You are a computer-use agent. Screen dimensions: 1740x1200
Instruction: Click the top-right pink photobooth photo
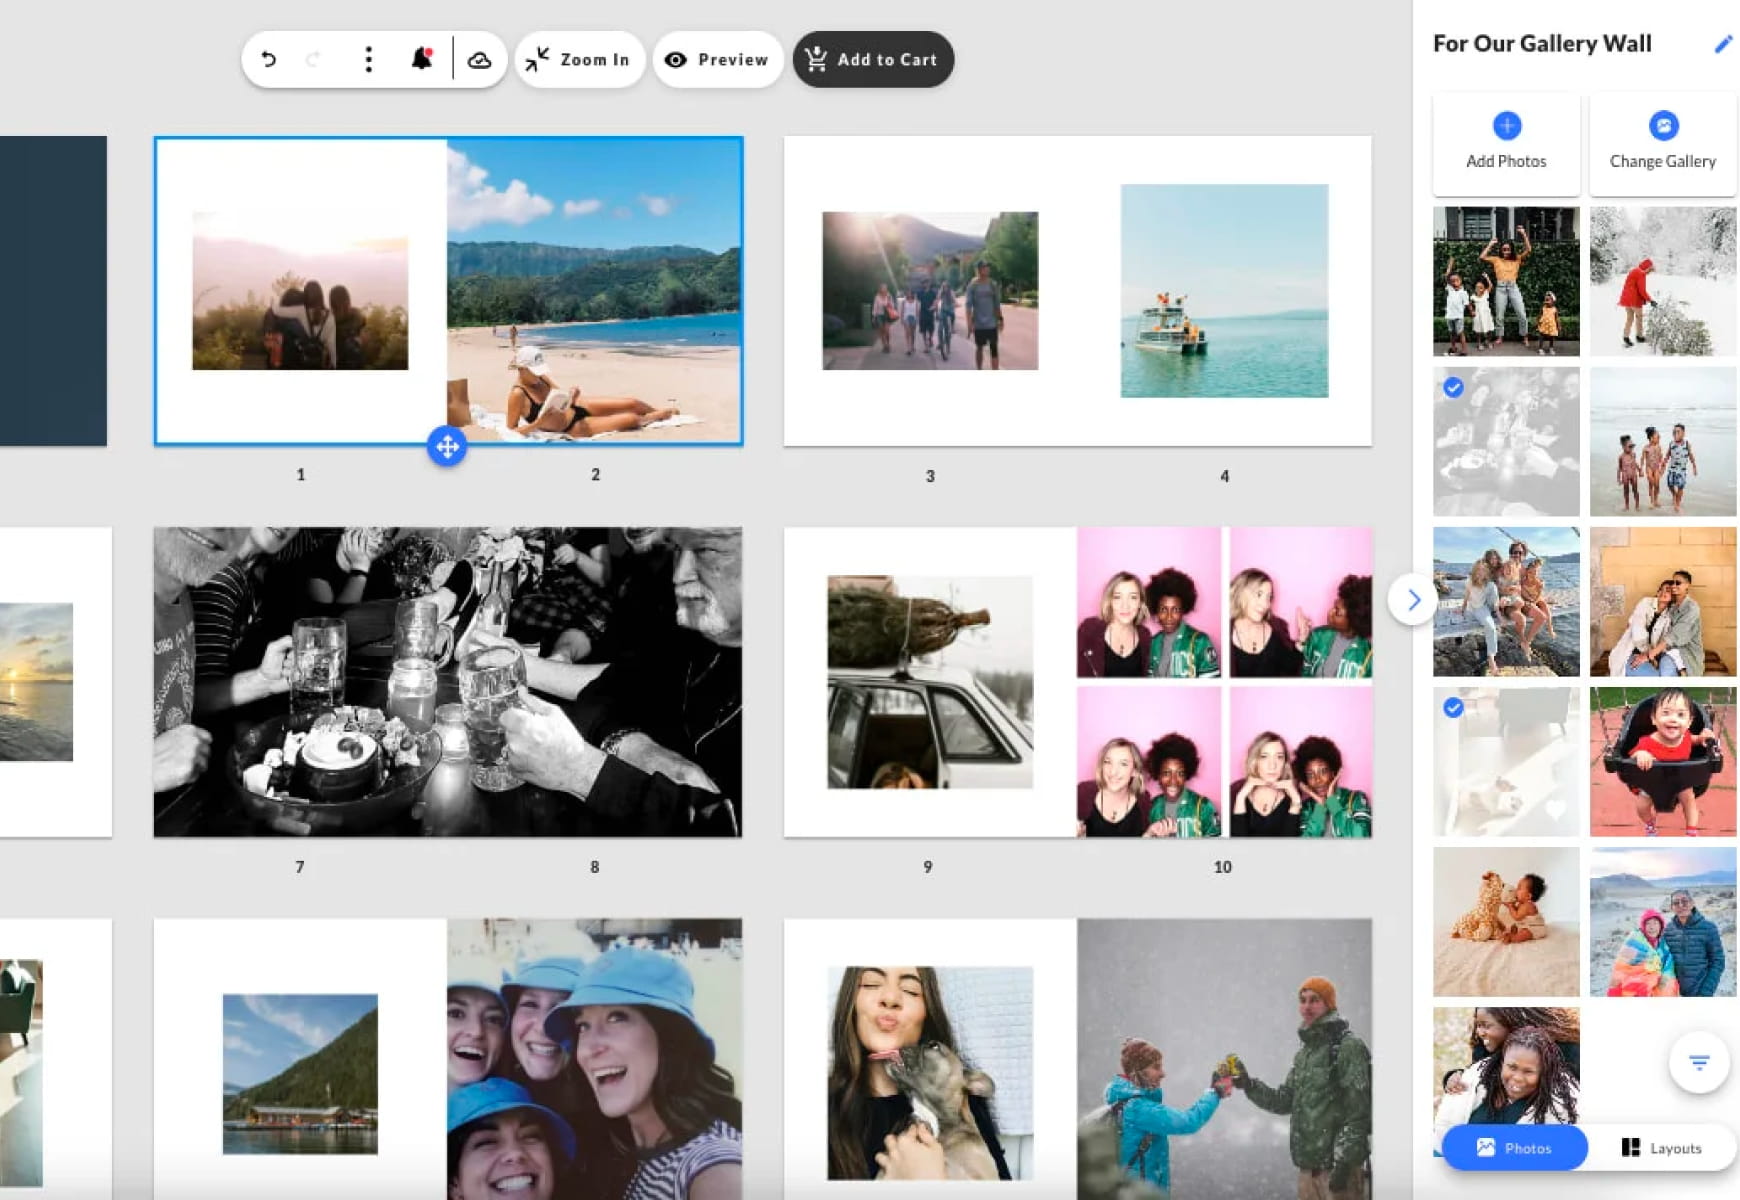[1301, 603]
